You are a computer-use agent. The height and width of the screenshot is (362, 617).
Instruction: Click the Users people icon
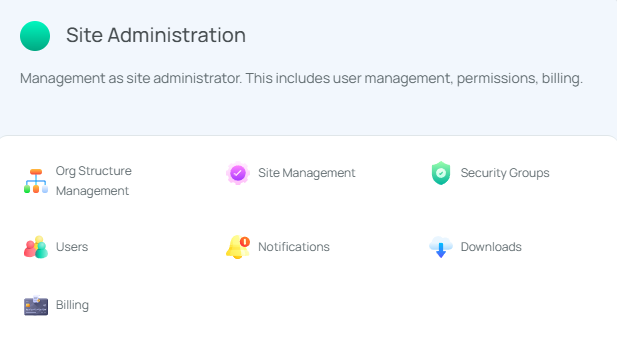(36, 247)
